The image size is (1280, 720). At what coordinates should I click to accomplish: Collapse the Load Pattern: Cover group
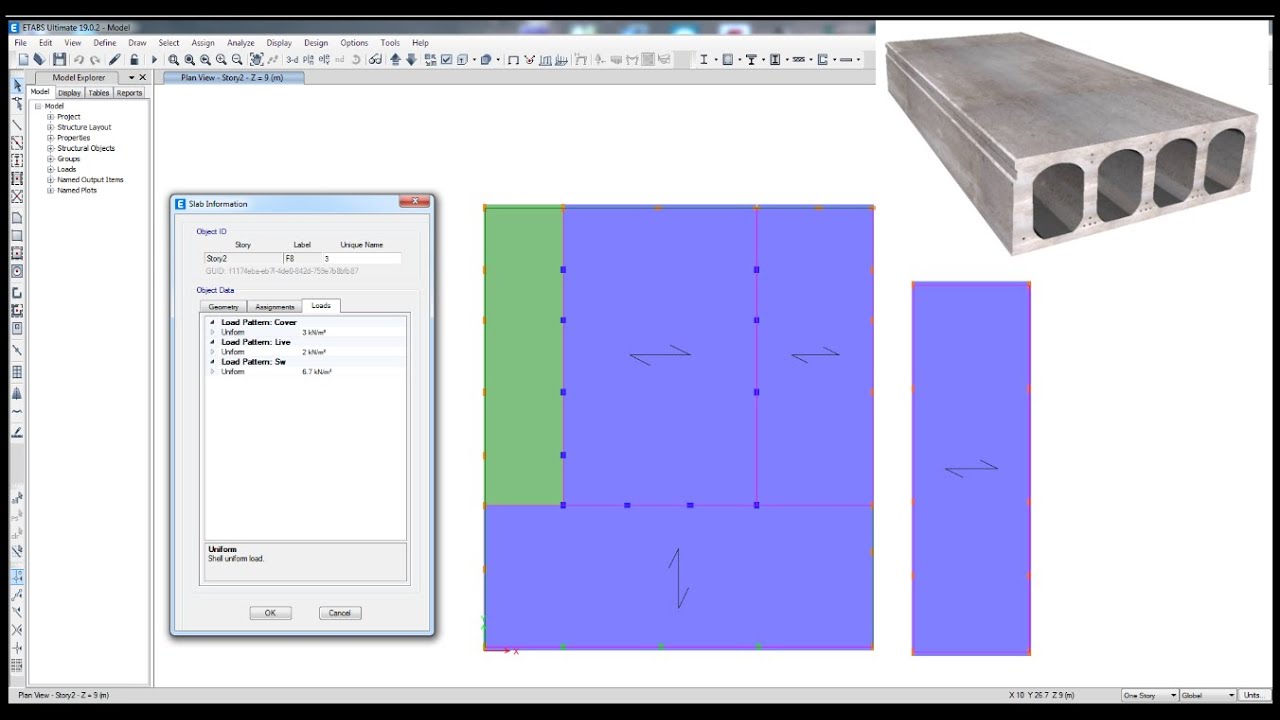coord(212,323)
